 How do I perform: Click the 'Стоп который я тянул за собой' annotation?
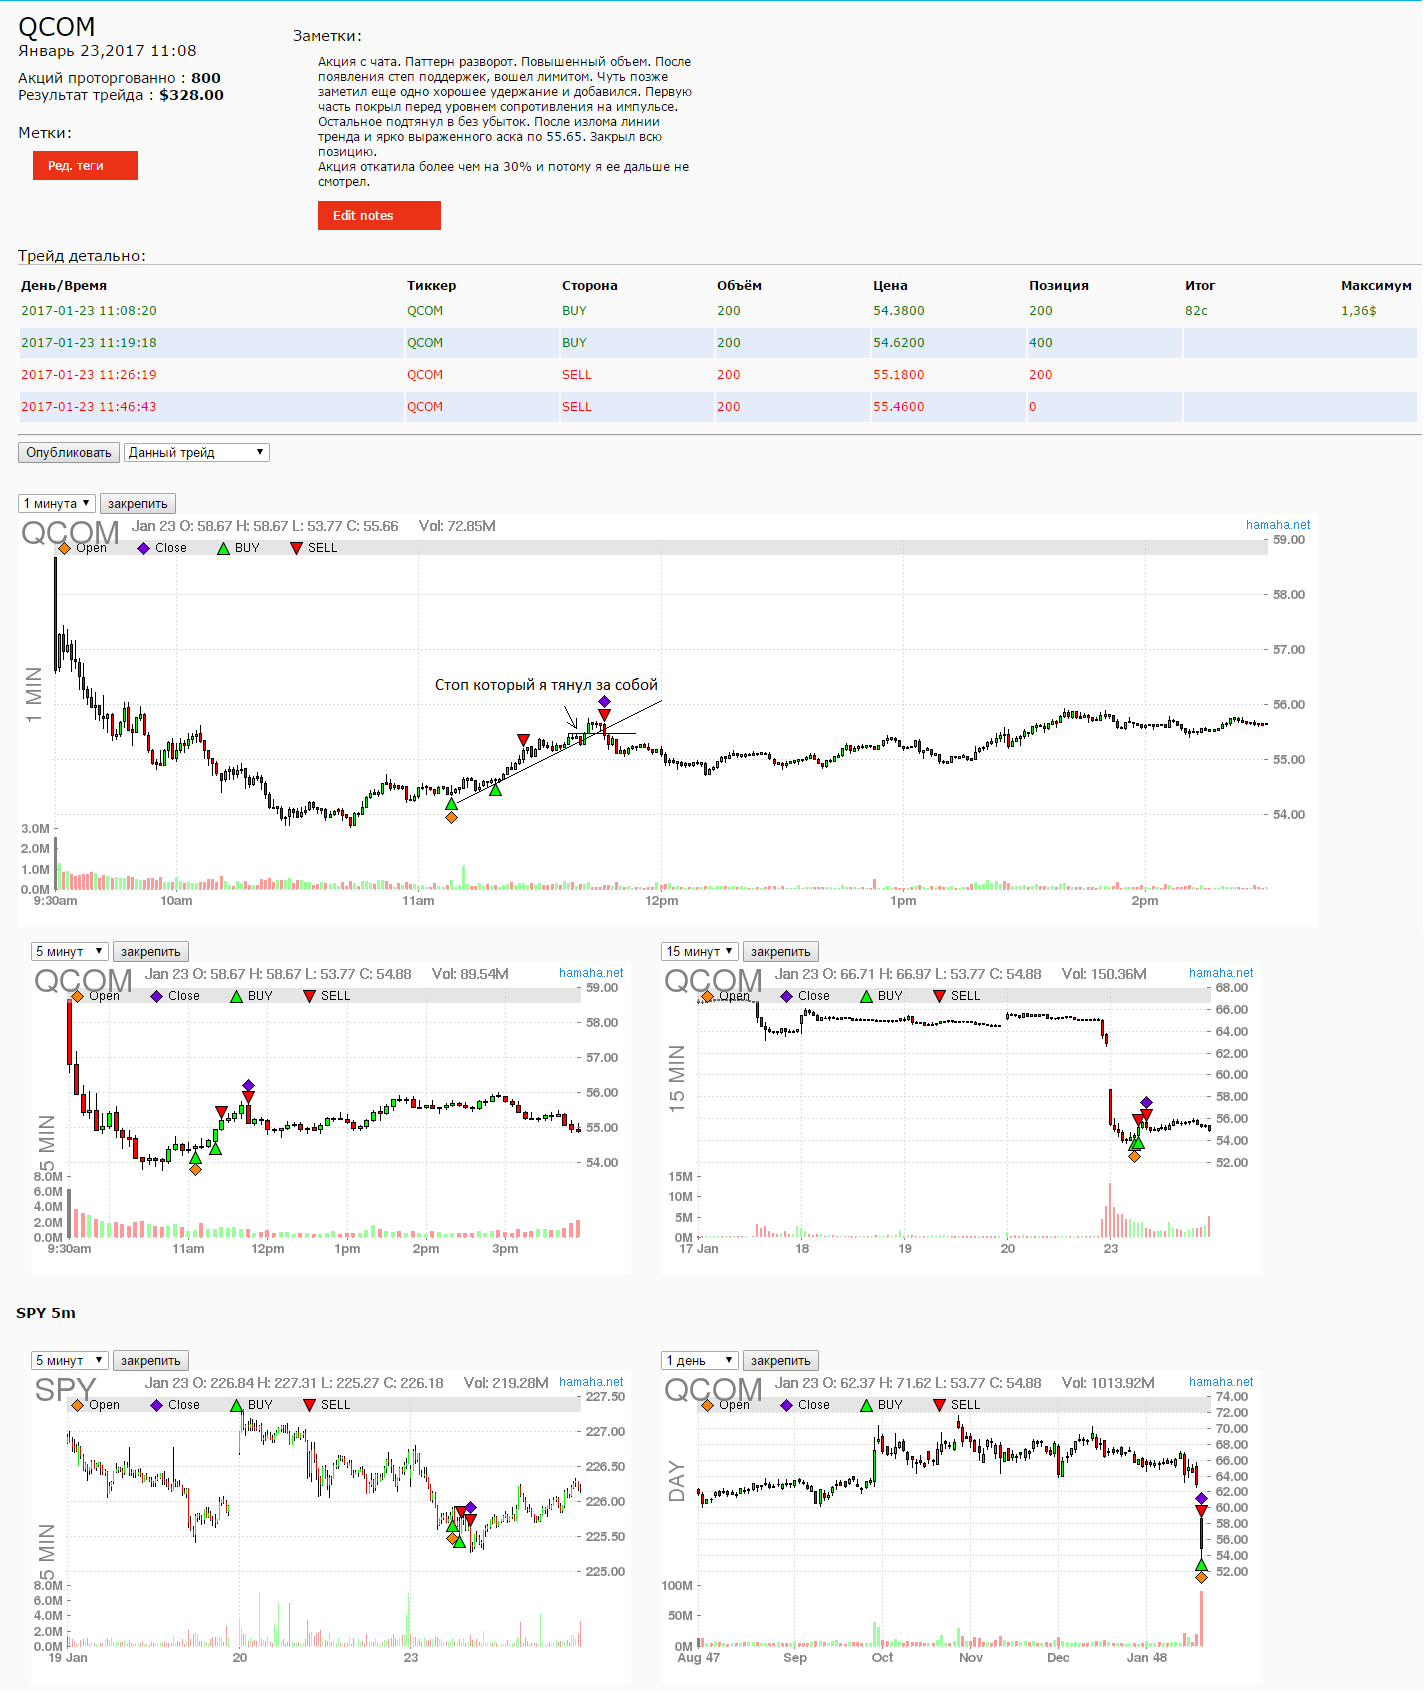pyautogui.click(x=546, y=685)
